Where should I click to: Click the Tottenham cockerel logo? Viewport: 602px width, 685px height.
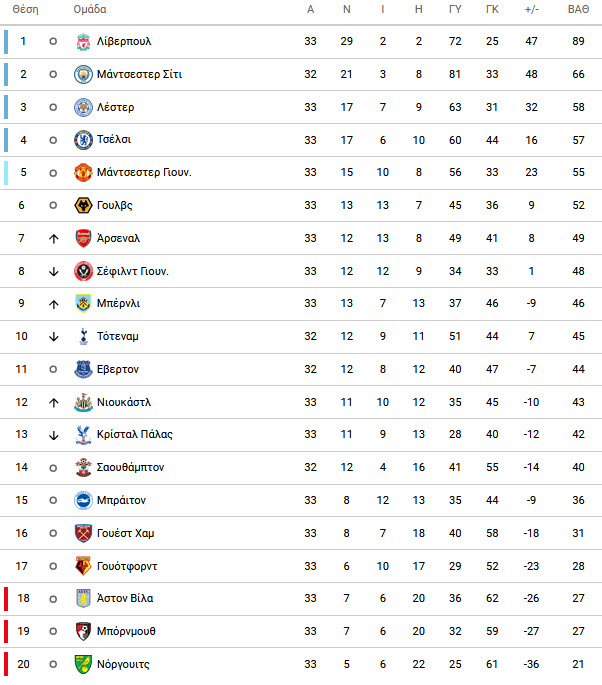[x=83, y=336]
